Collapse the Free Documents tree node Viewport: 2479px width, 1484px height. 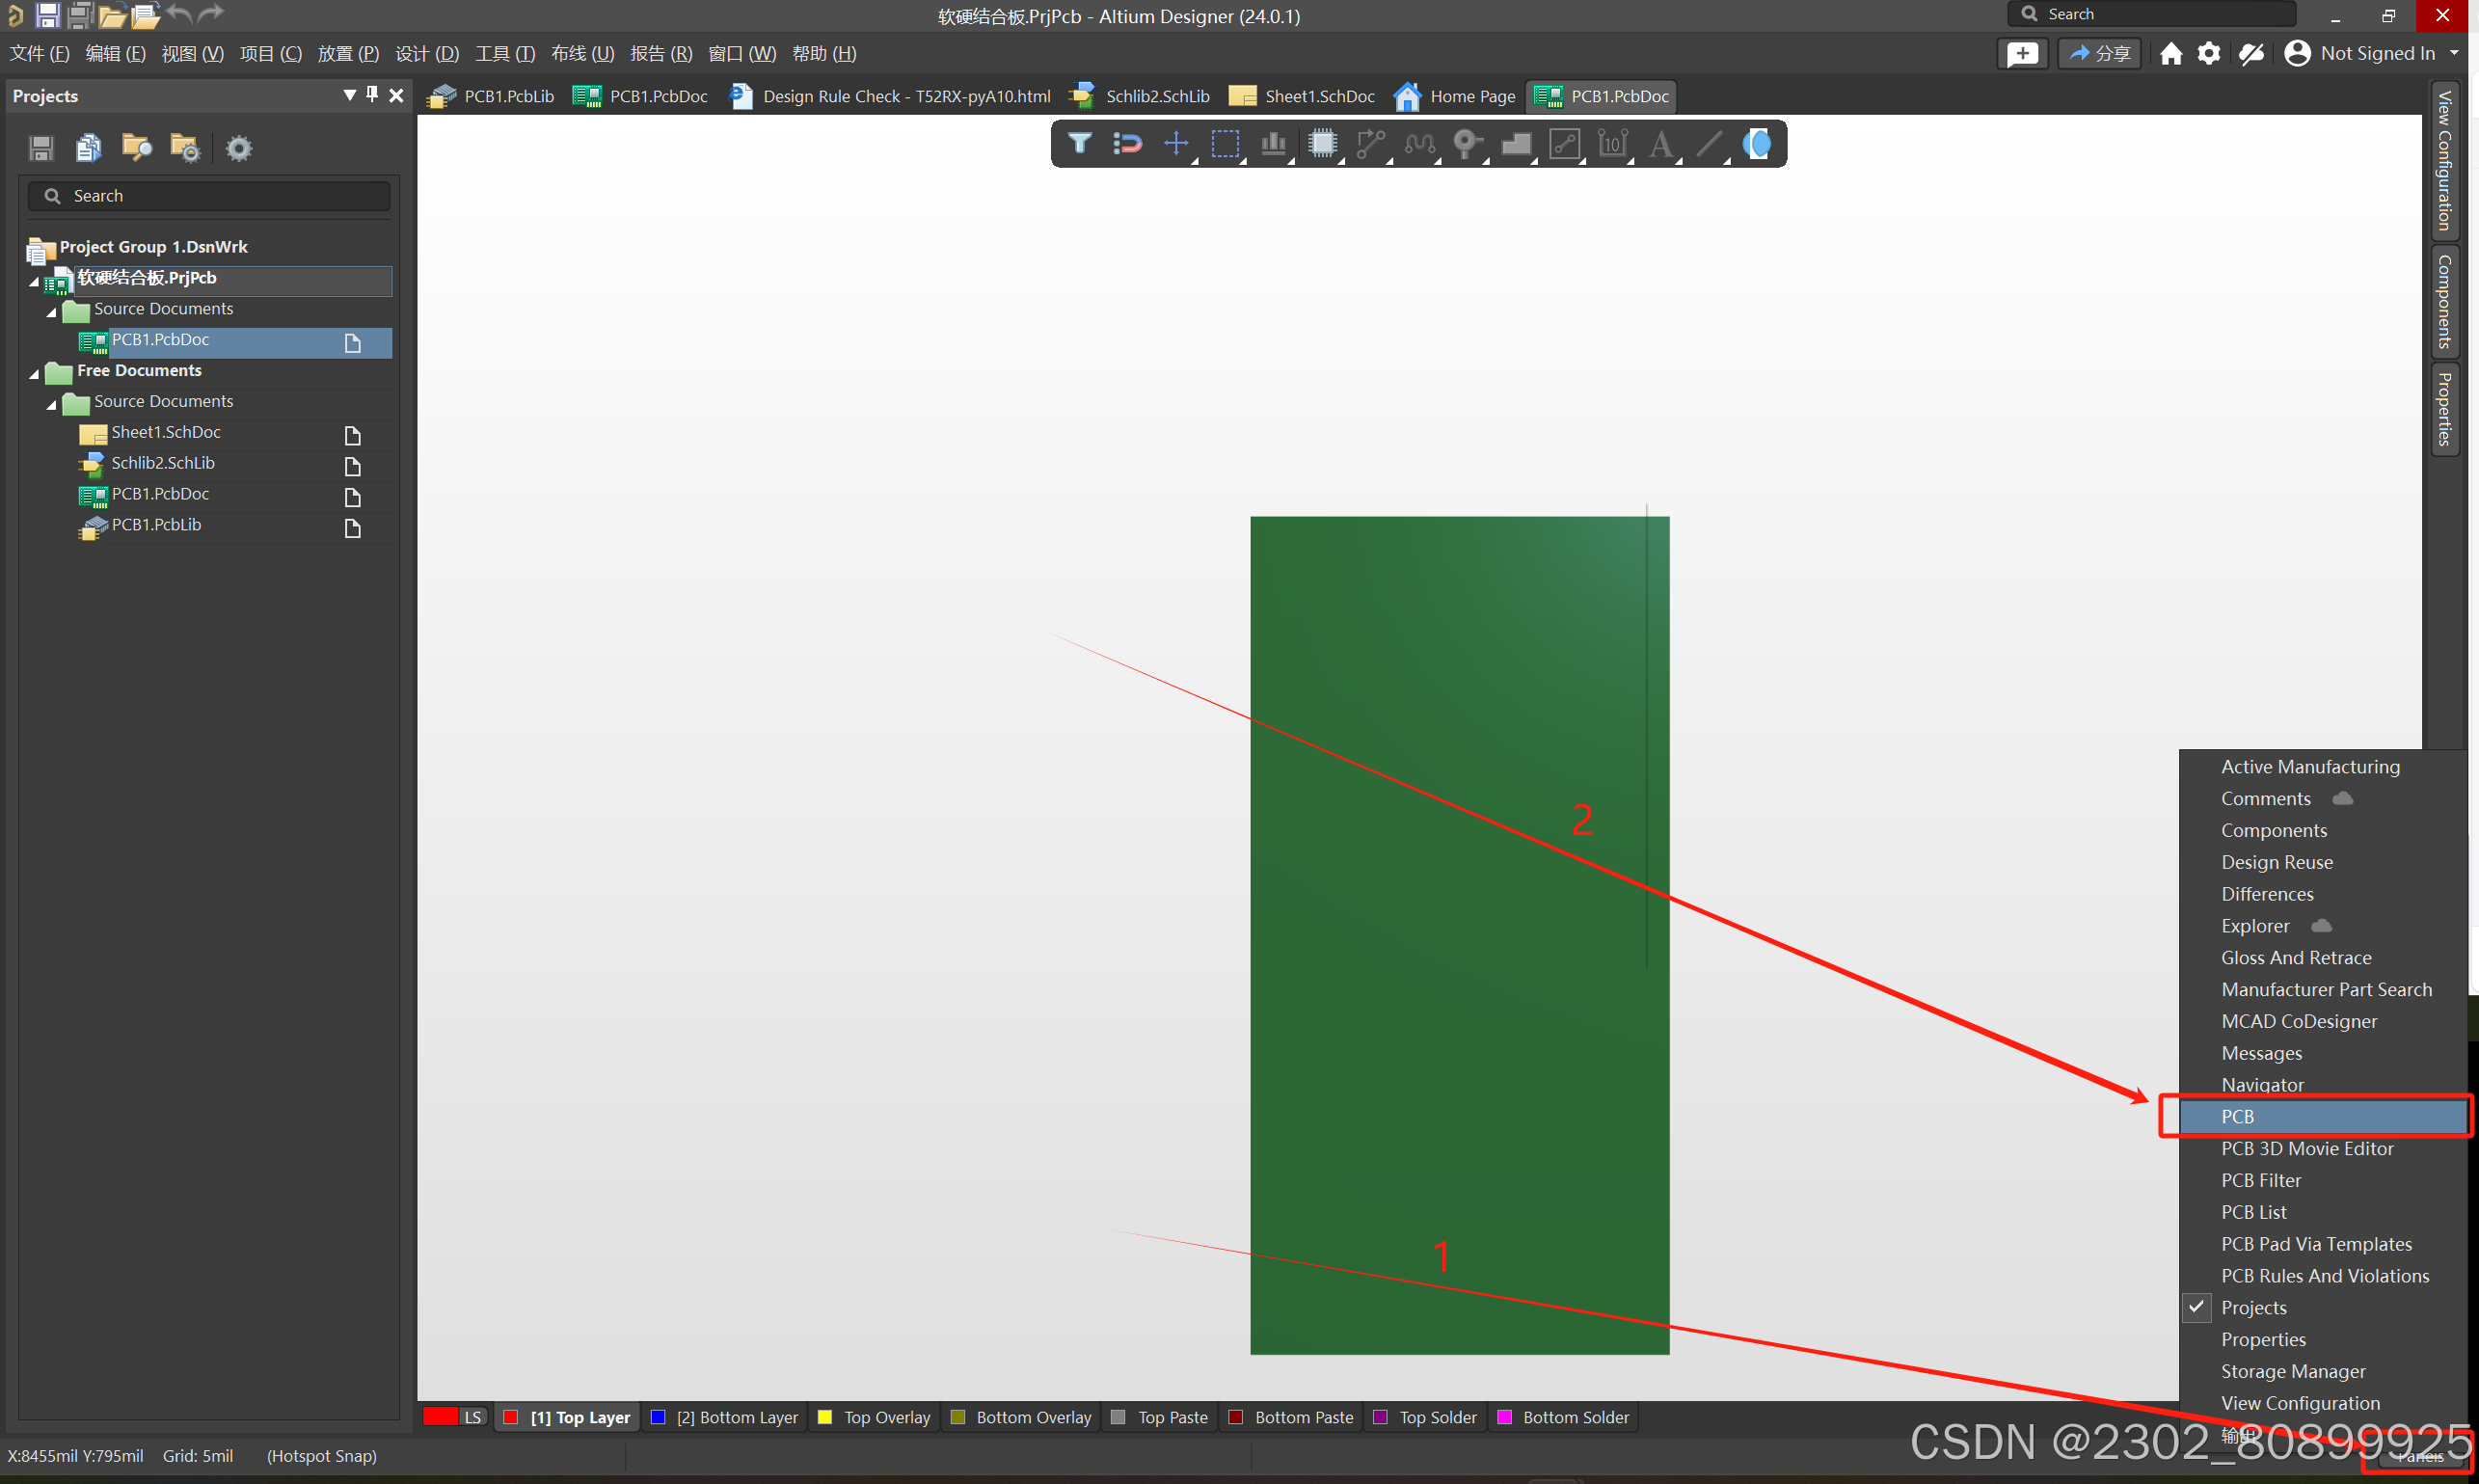click(x=34, y=373)
